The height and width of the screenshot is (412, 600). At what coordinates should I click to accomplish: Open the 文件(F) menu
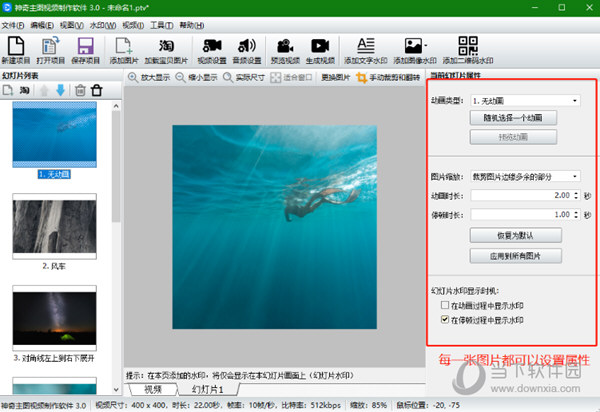click(x=13, y=25)
